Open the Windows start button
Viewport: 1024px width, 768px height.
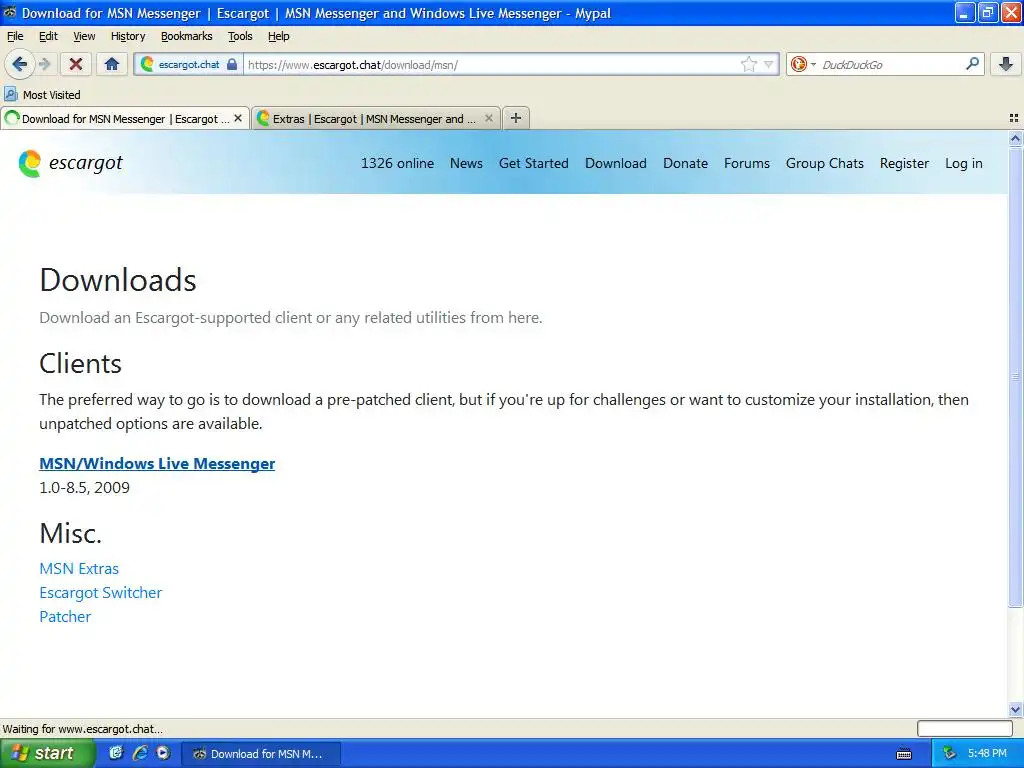click(46, 753)
